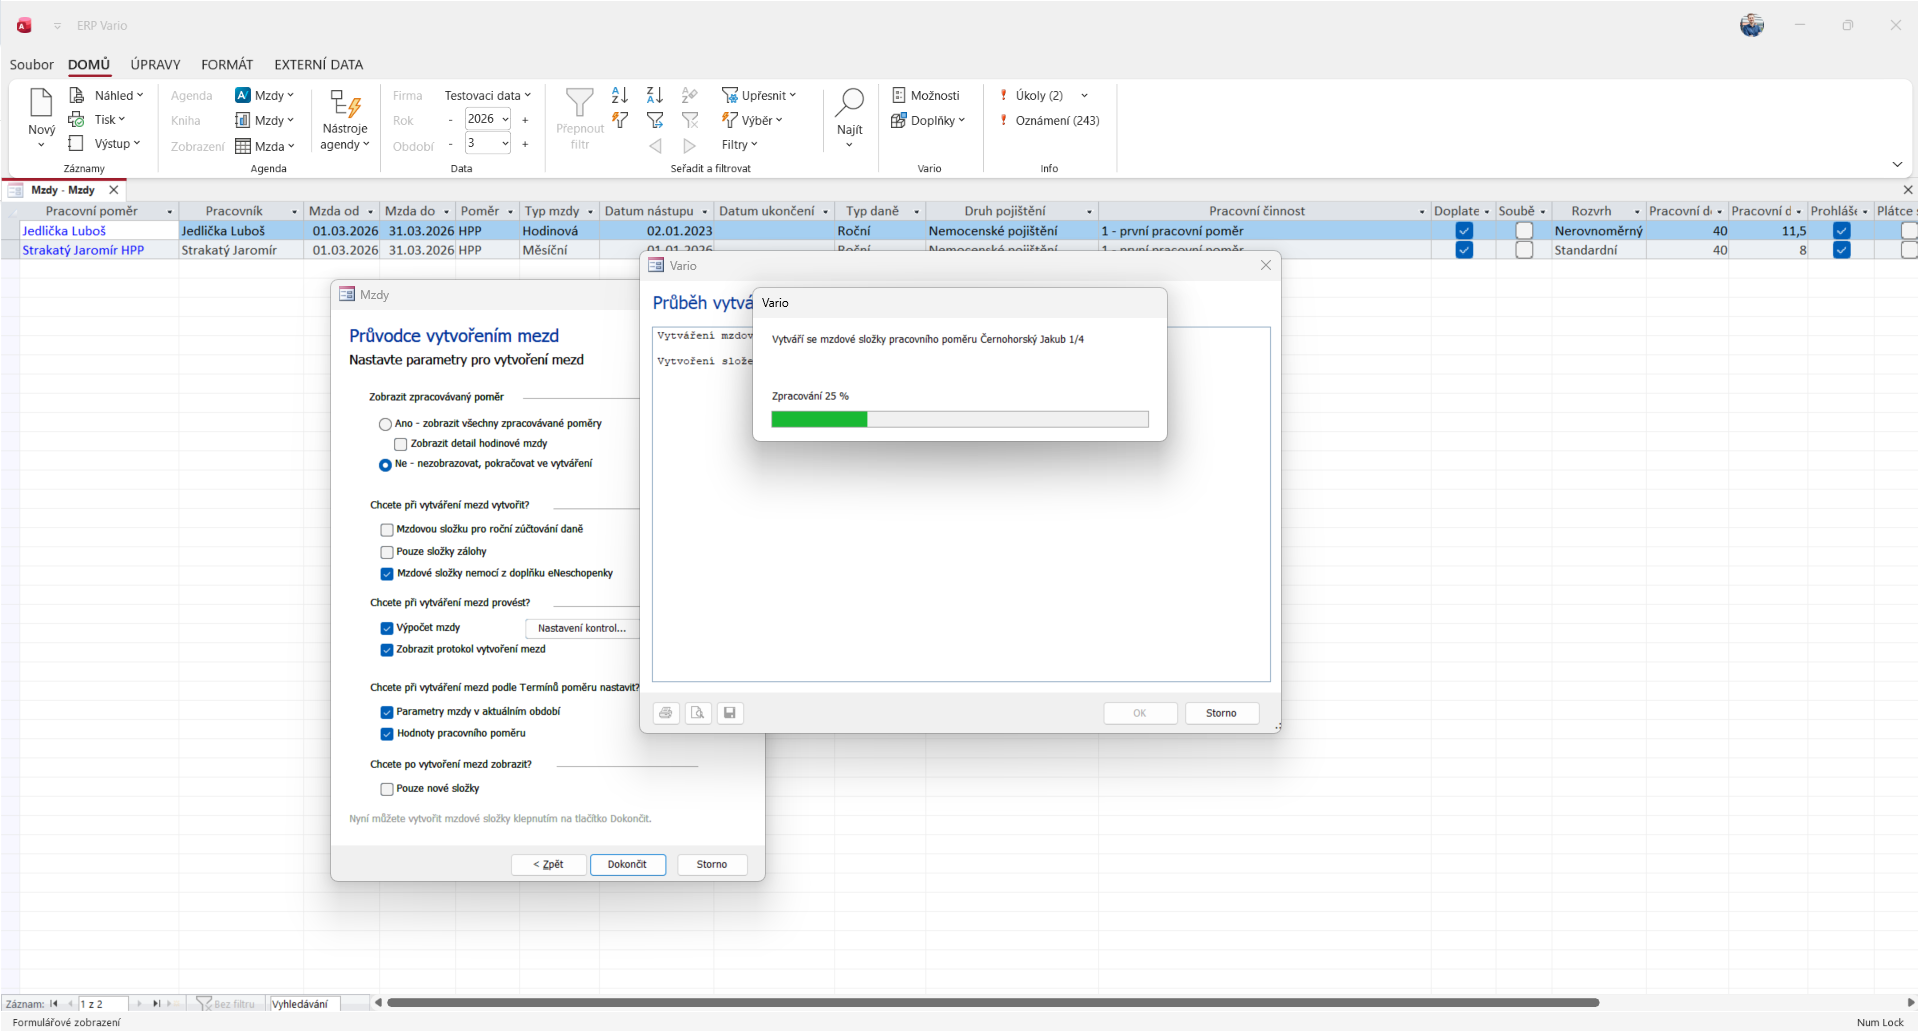Click Zpět in the wizard

[548, 864]
